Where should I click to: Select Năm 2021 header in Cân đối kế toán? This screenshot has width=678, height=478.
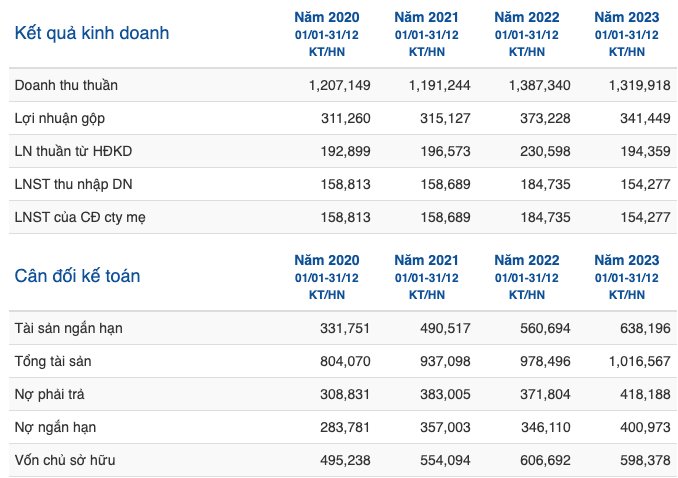point(426,260)
